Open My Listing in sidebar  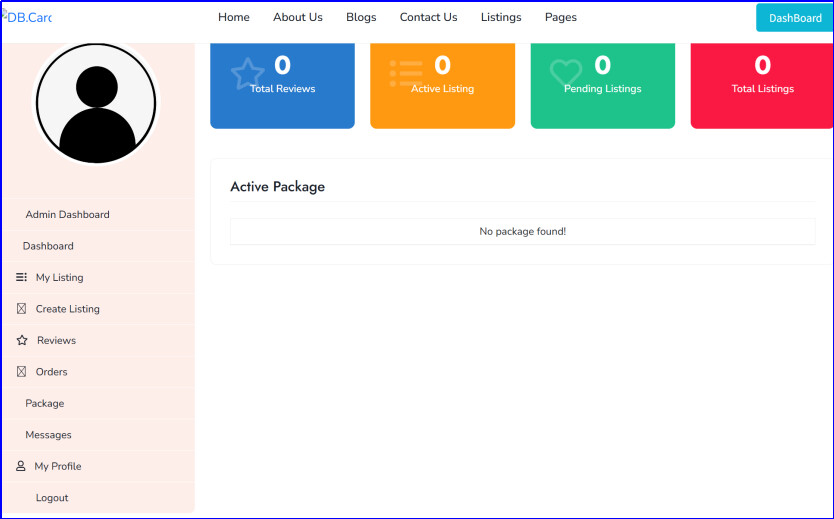pyautogui.click(x=60, y=277)
